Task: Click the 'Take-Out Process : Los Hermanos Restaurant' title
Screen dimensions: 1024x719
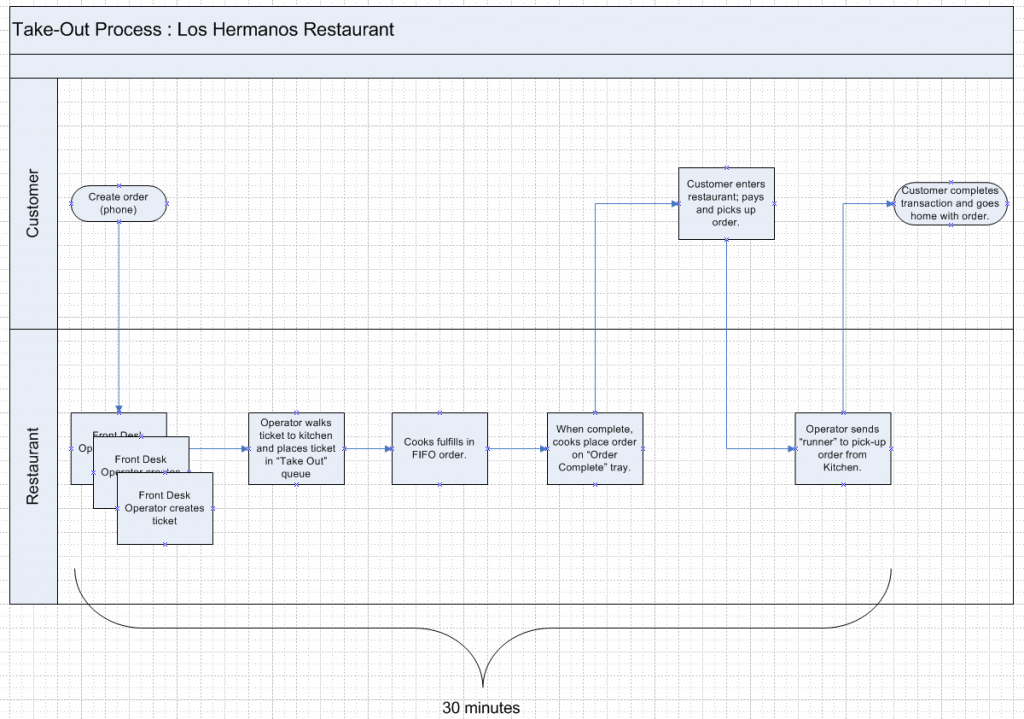Action: (203, 30)
